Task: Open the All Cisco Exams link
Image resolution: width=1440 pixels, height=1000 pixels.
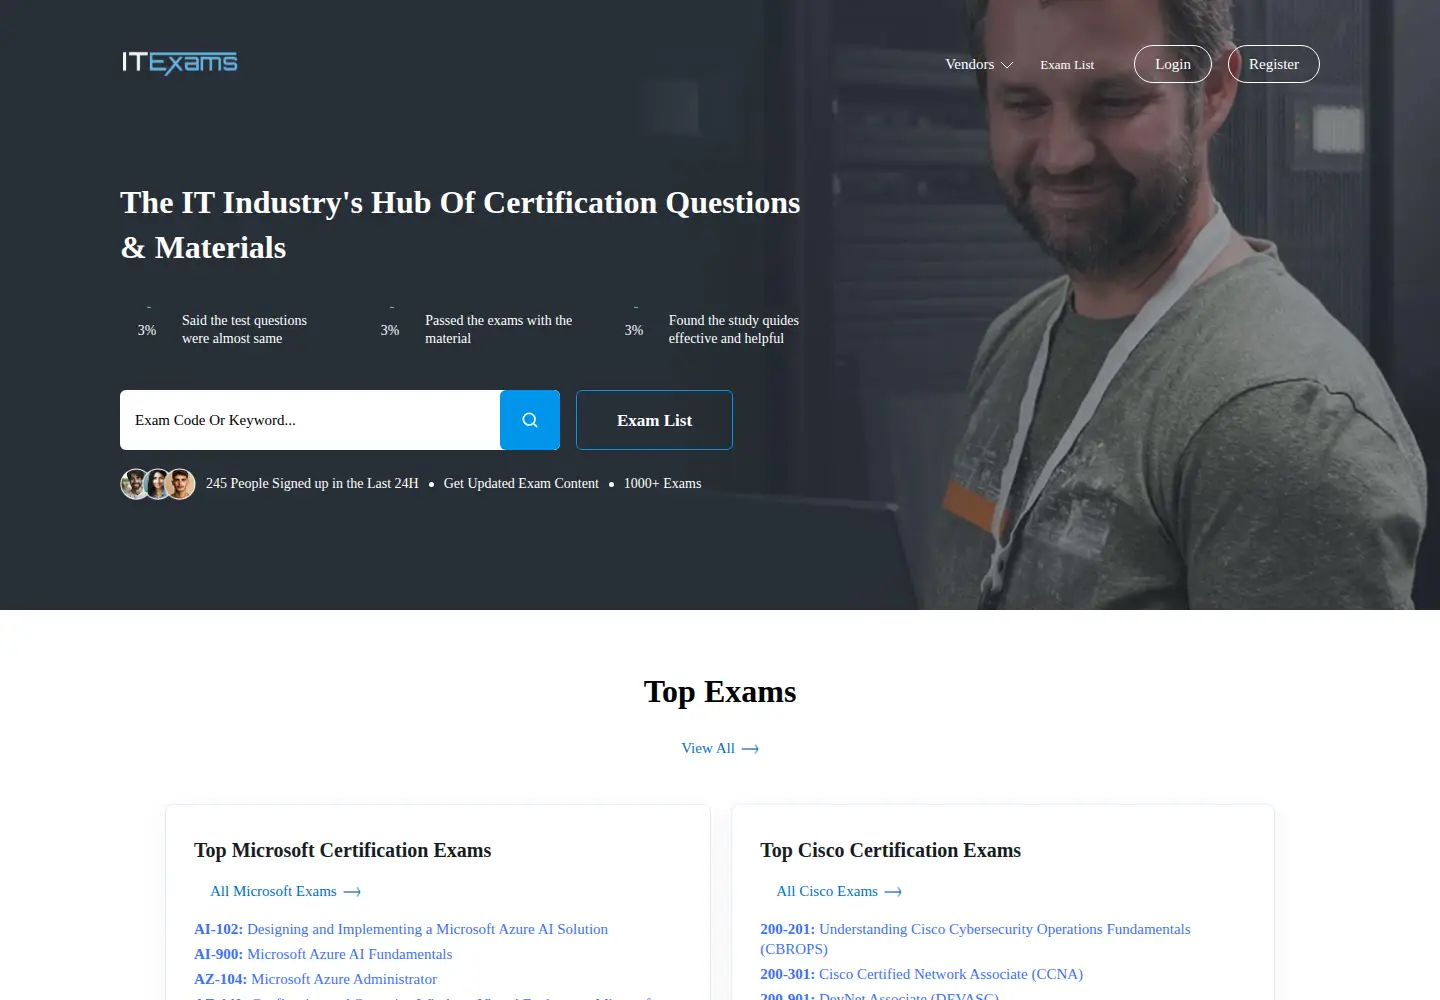Action: point(839,891)
